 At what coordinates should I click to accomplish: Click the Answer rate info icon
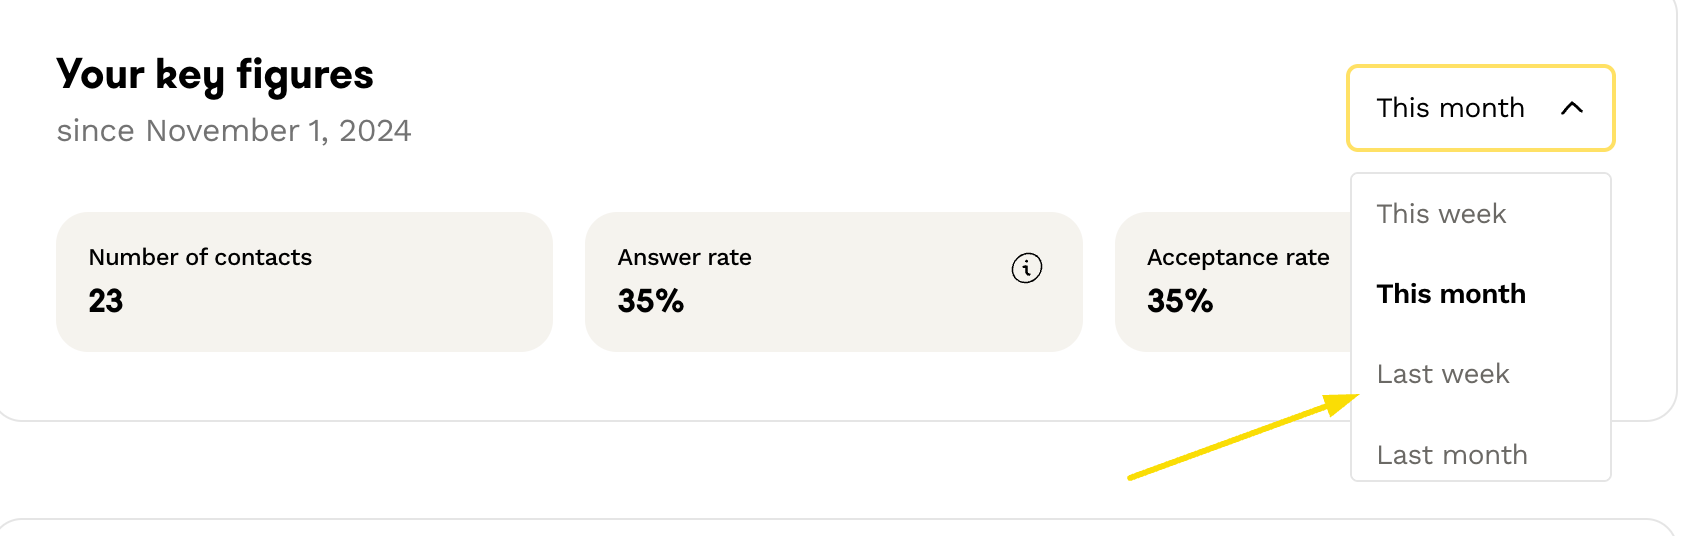(x=1027, y=268)
